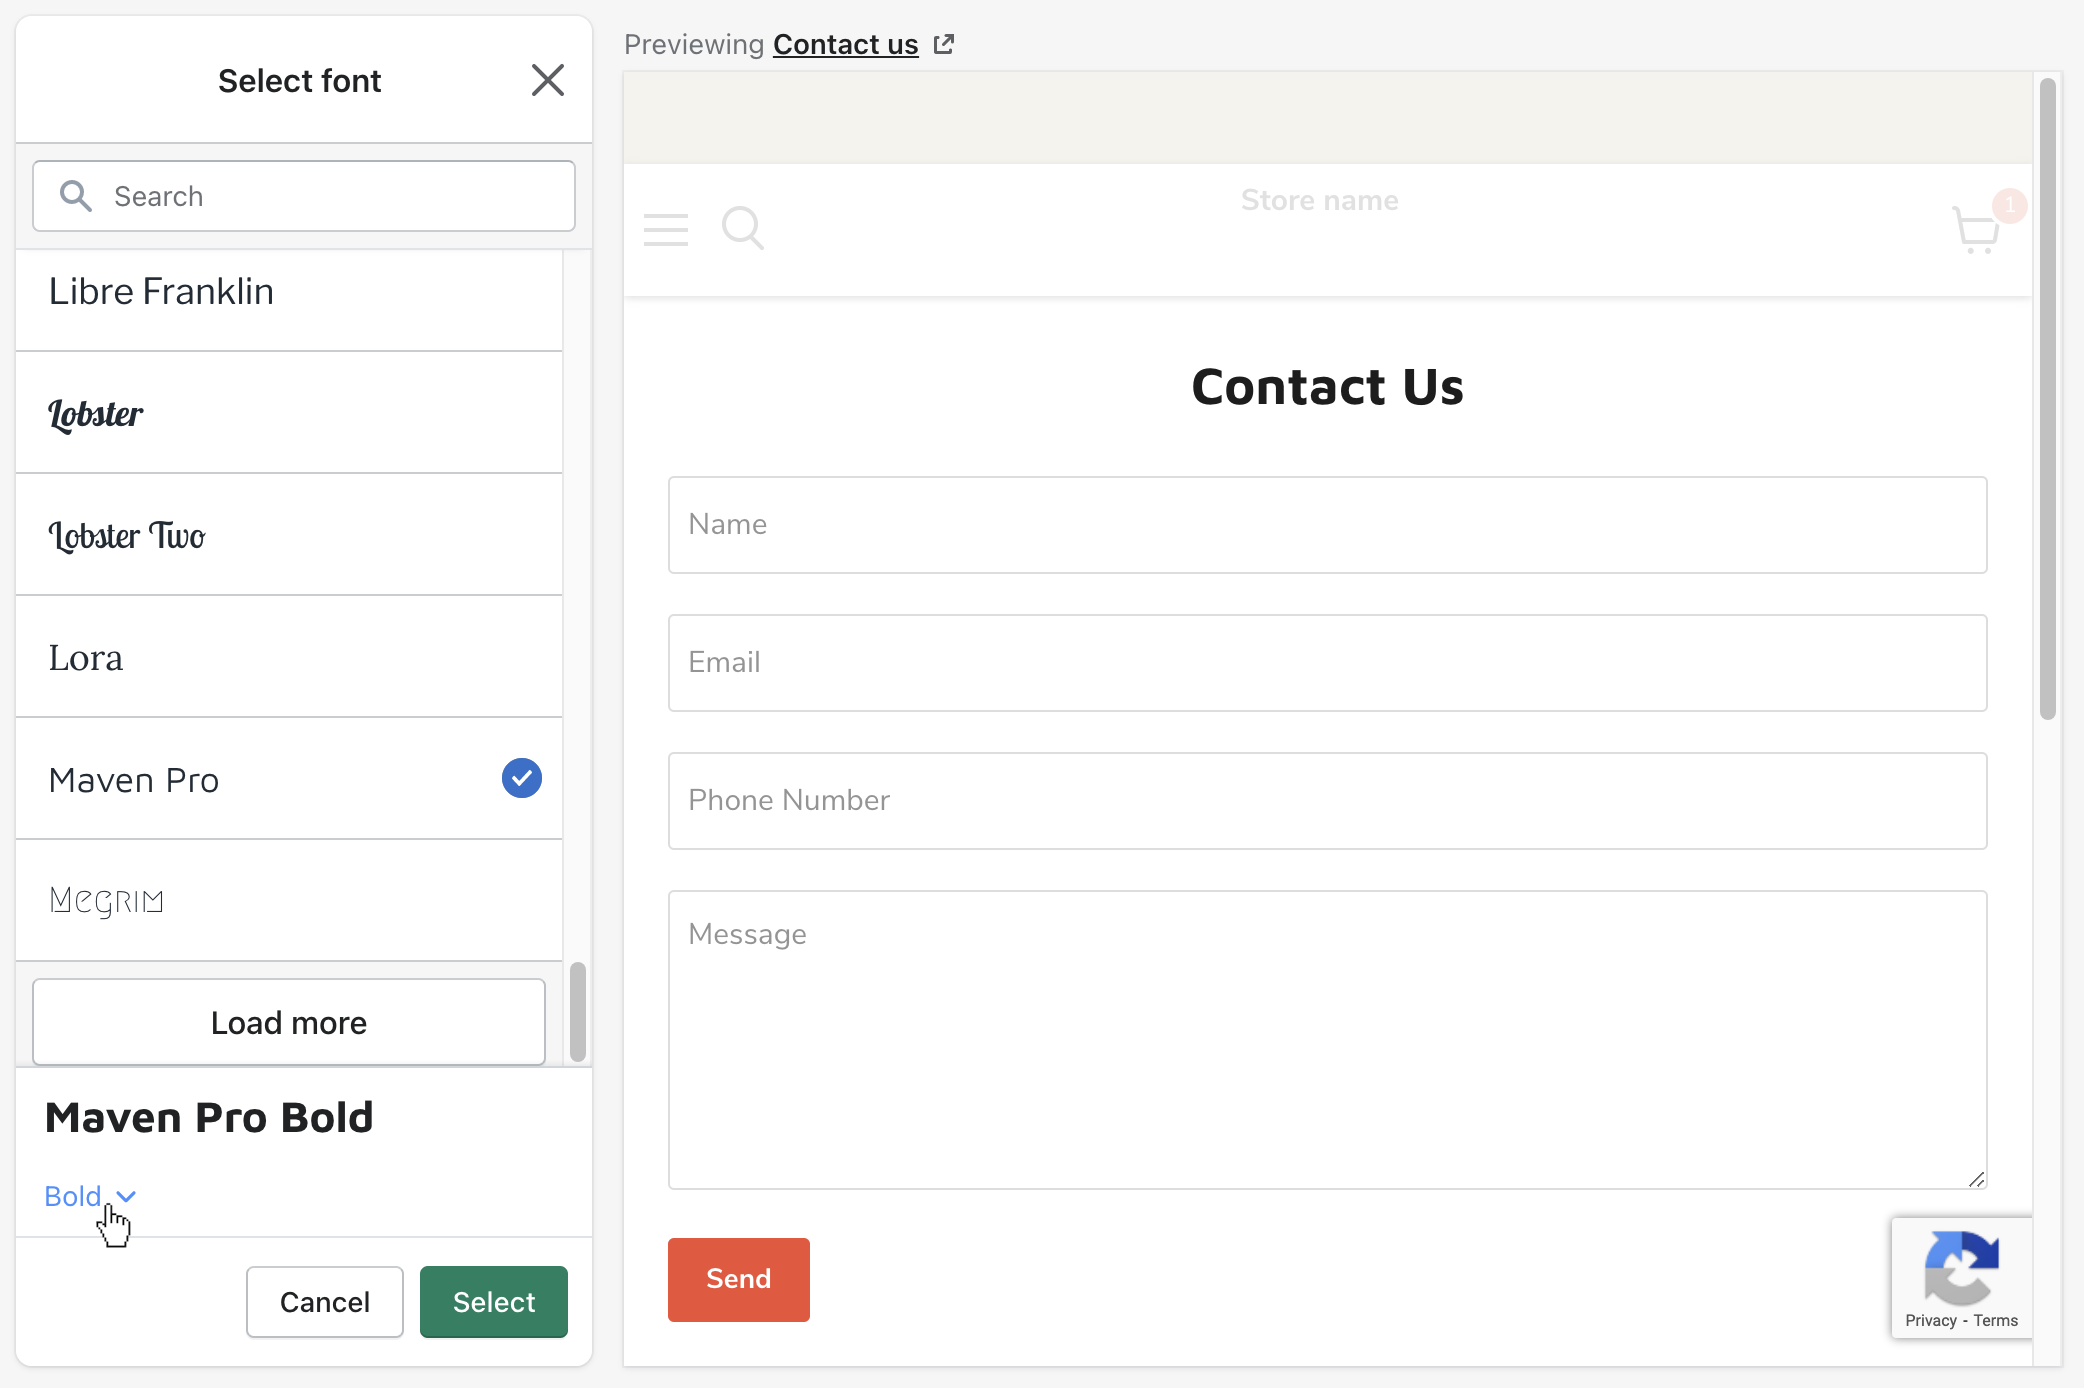Screen dimensions: 2084x1388
Task: Click the font list scrollbar thumb
Action: pos(578,1012)
